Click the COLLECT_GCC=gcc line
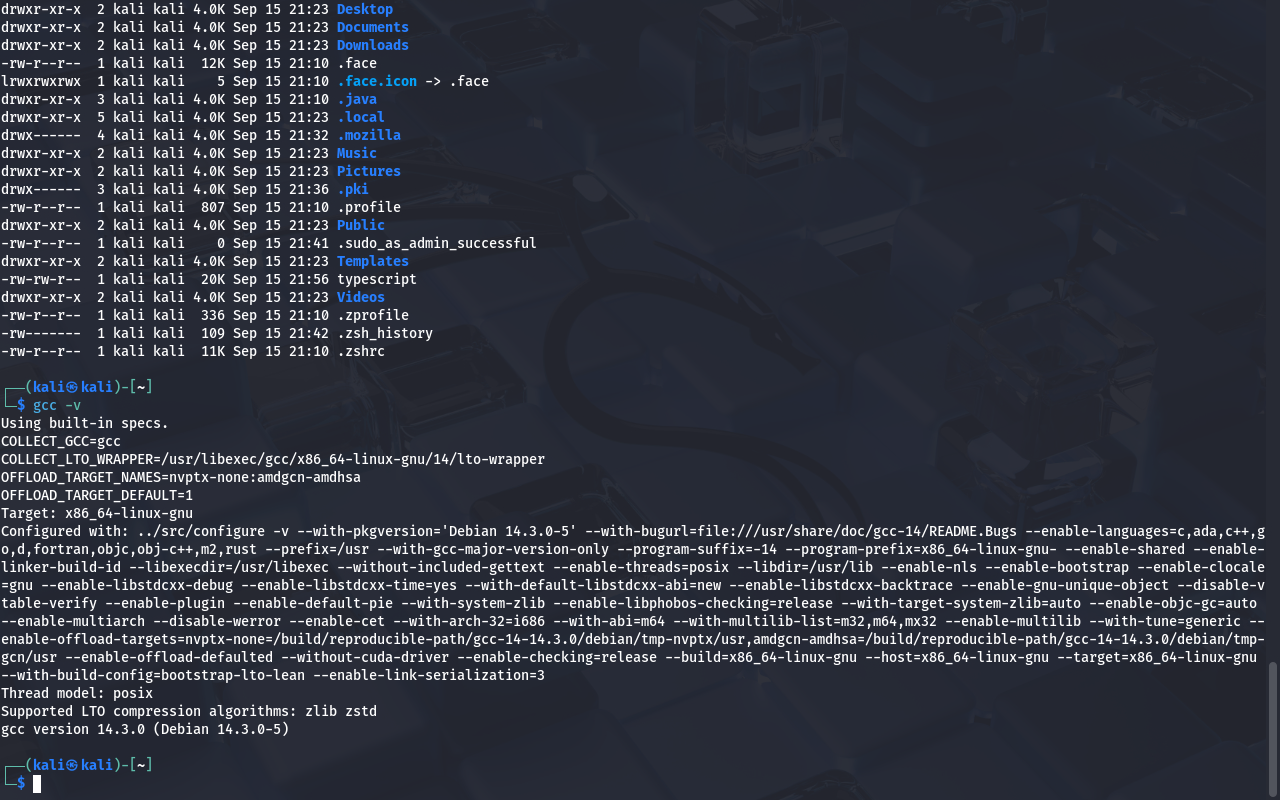The image size is (1280, 800). pyautogui.click(x=61, y=441)
